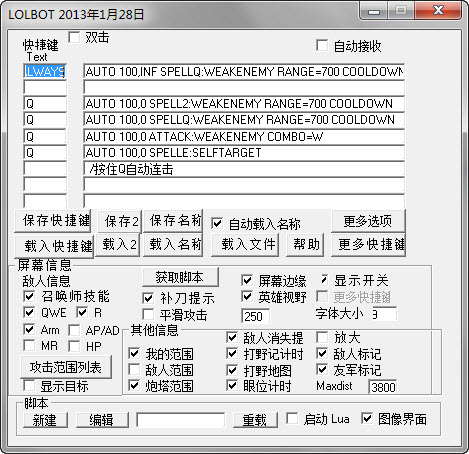Click 保存名称 button
This screenshot has width=469, height=454.
pos(173,221)
